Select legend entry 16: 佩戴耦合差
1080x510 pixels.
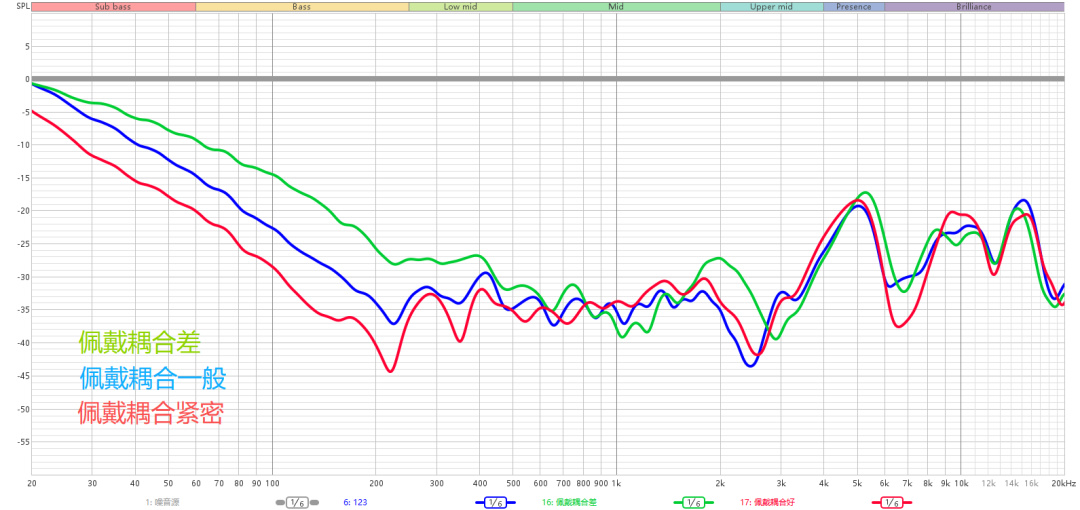pos(568,503)
